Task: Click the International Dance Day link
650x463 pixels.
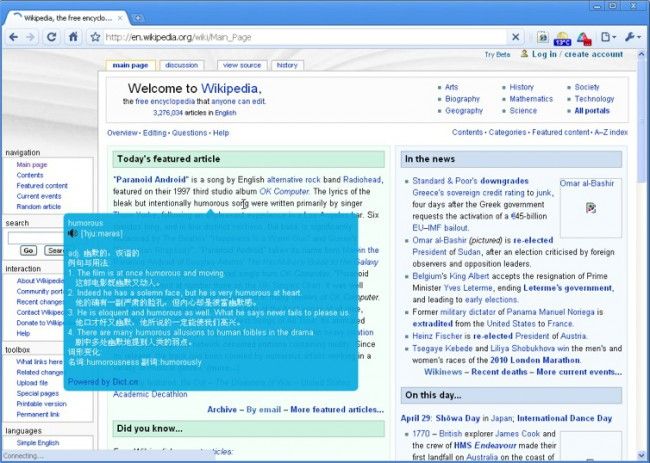Action: coord(564,418)
